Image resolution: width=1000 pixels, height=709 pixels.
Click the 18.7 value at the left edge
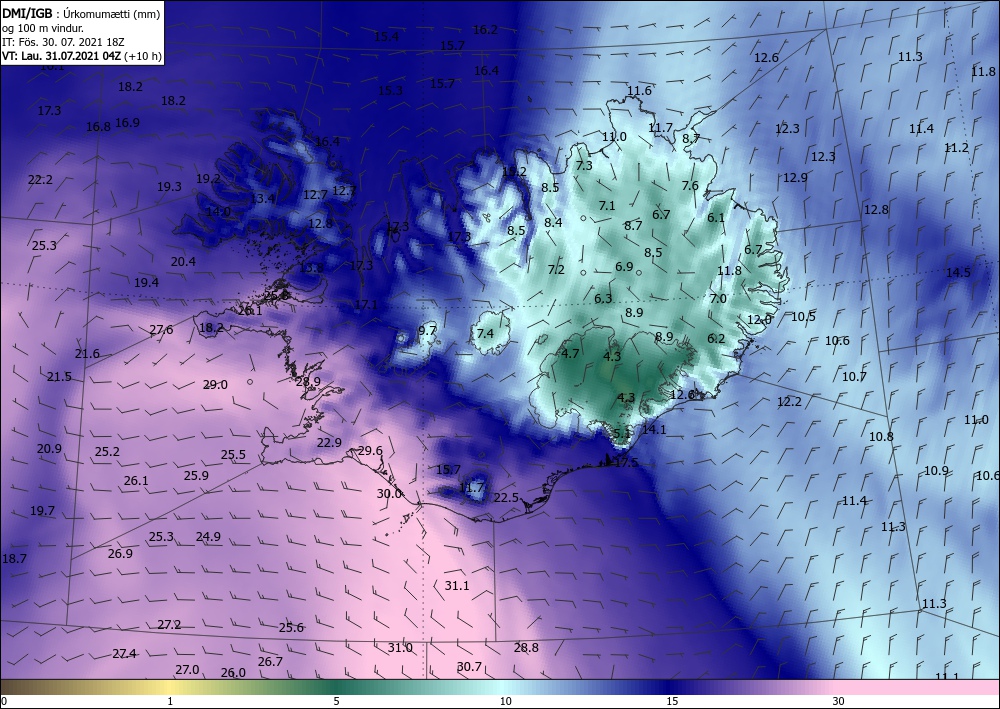(14, 559)
